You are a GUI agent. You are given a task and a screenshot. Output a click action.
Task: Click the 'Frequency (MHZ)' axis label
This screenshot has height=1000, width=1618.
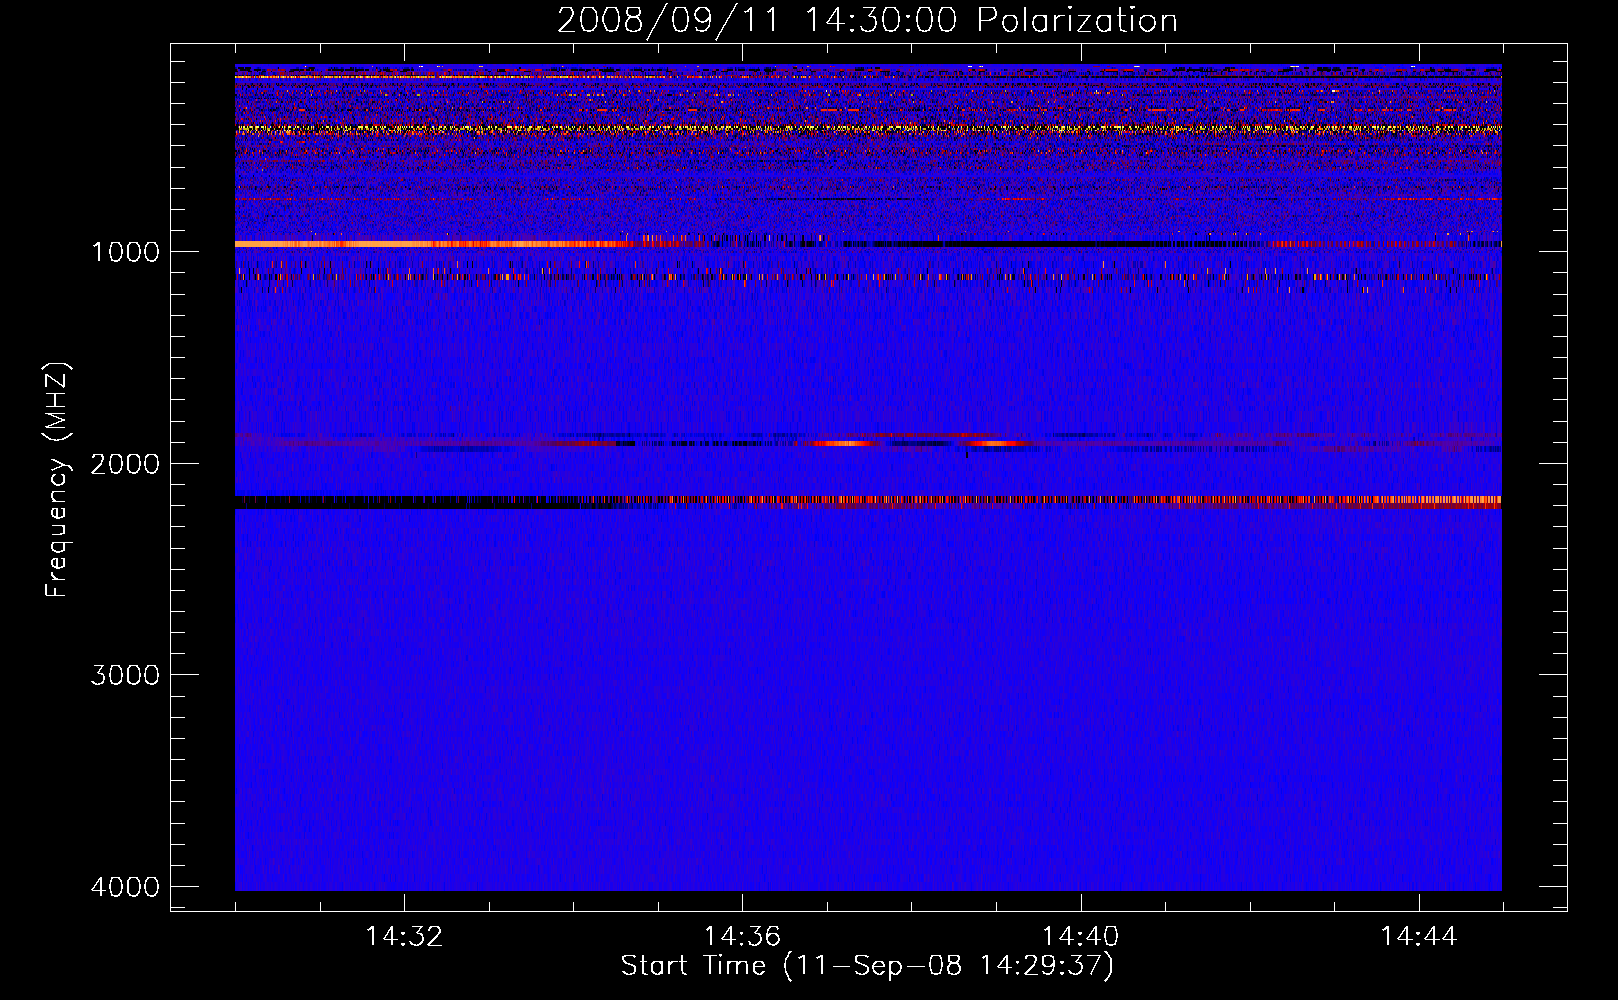tap(57, 480)
